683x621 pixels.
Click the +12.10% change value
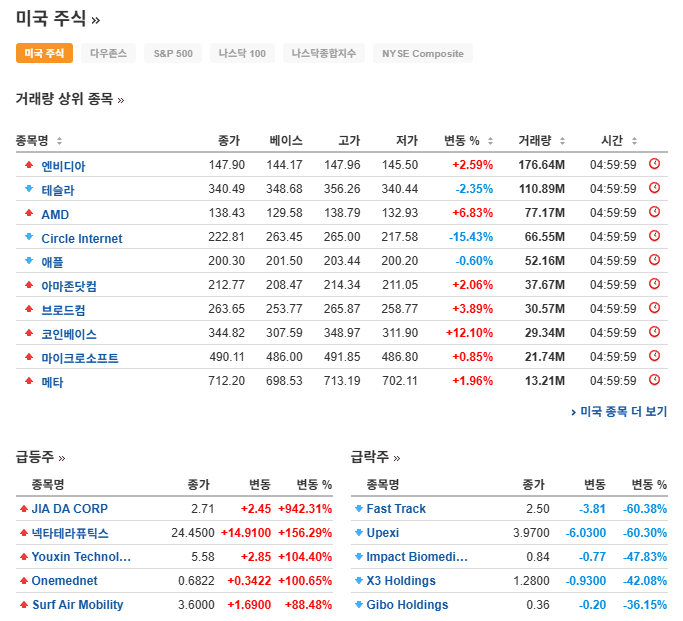click(469, 333)
